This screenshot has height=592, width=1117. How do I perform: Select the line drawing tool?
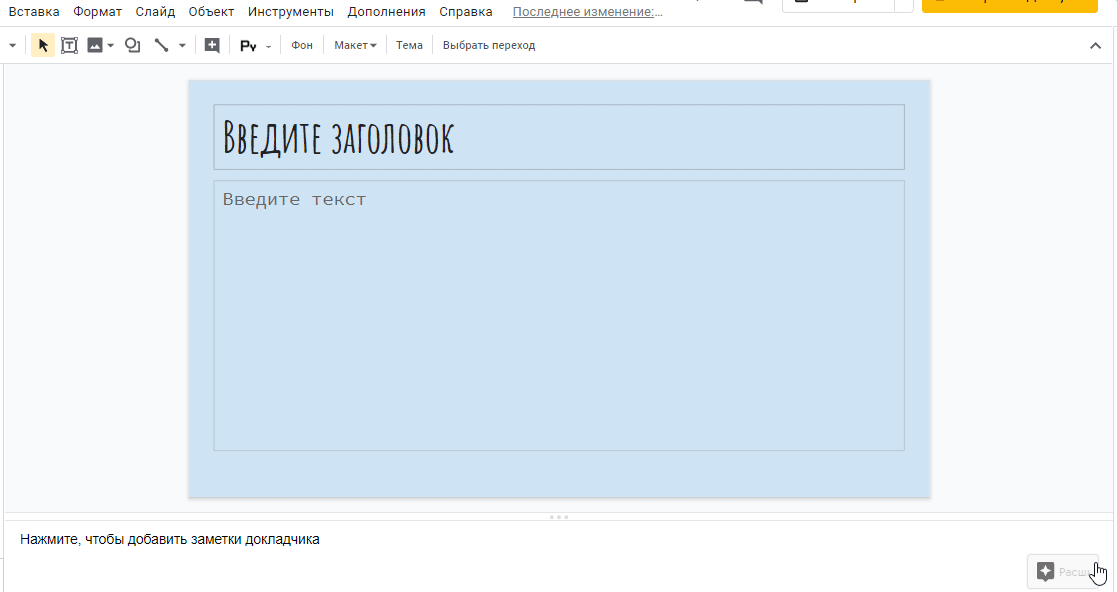tap(162, 46)
